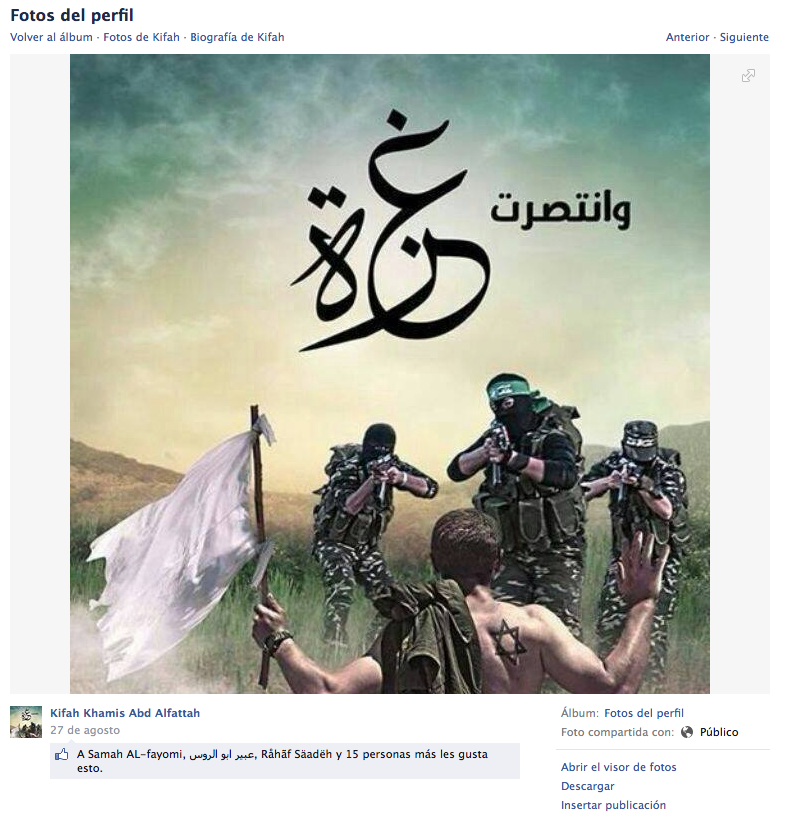Click Abrir el visor de fotos
The height and width of the screenshot is (822, 801).
619,767
